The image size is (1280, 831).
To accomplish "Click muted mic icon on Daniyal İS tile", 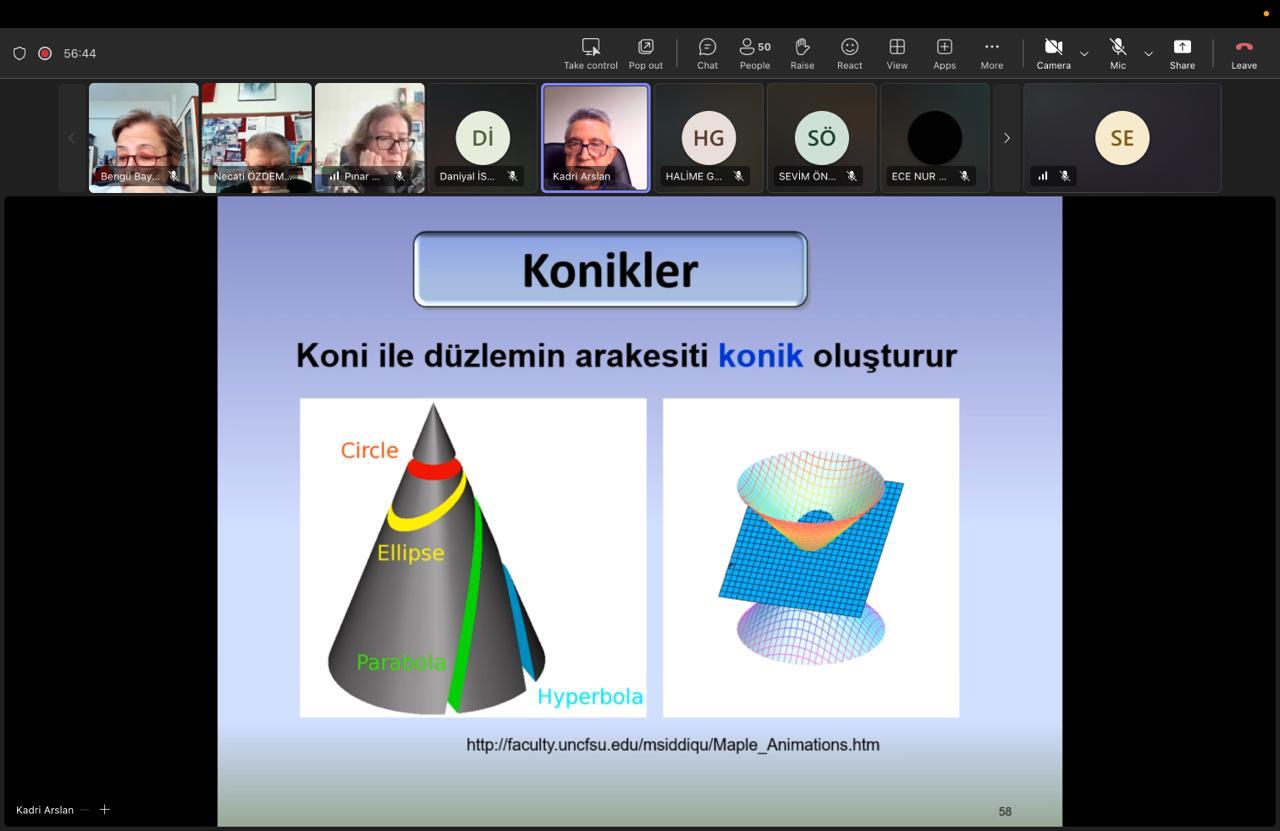I will tap(512, 176).
